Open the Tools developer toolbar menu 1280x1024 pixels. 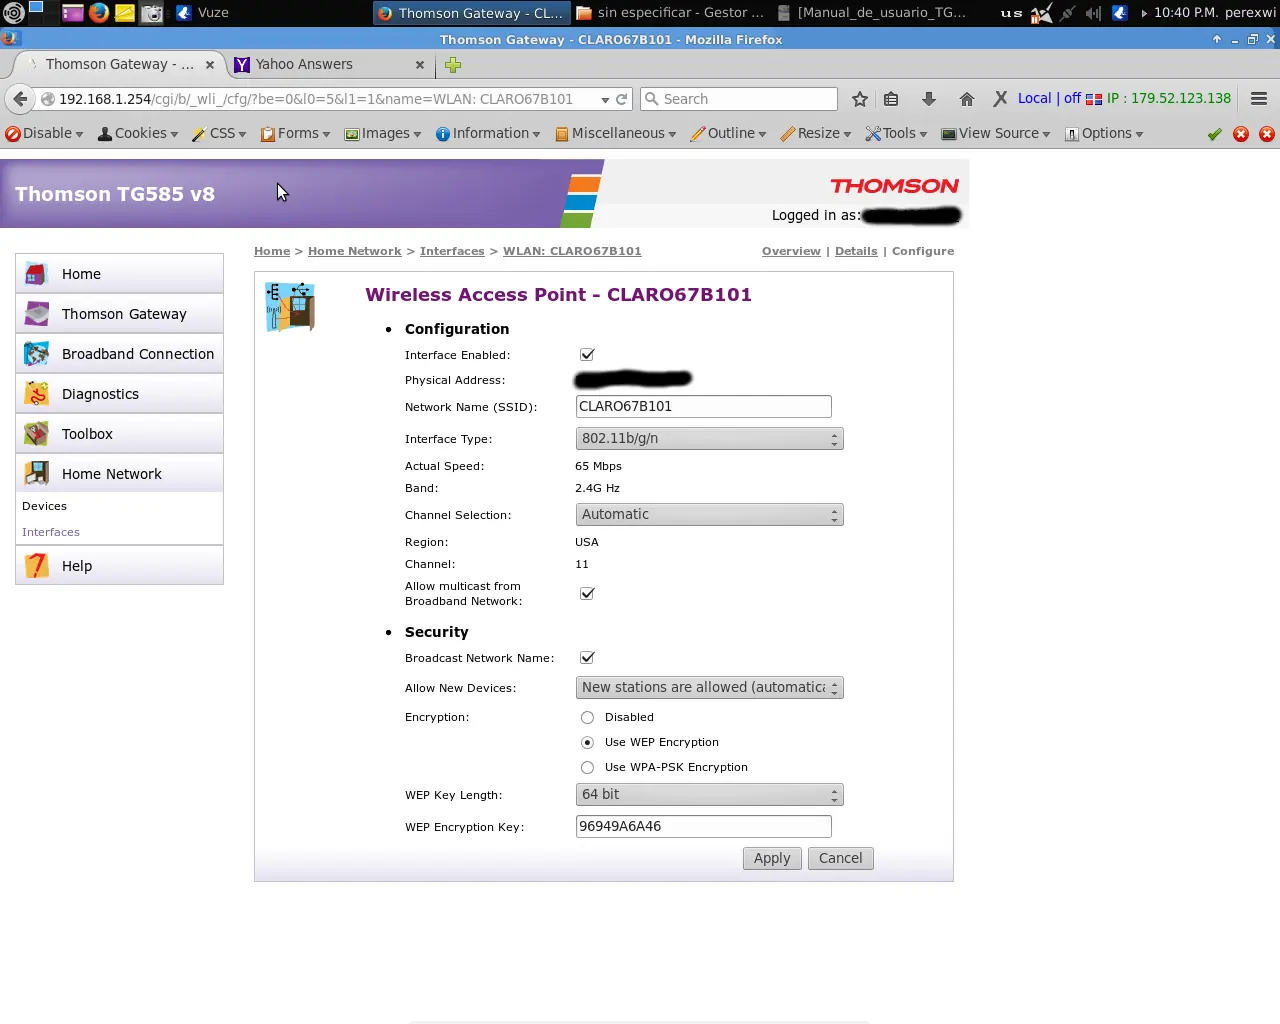(896, 134)
